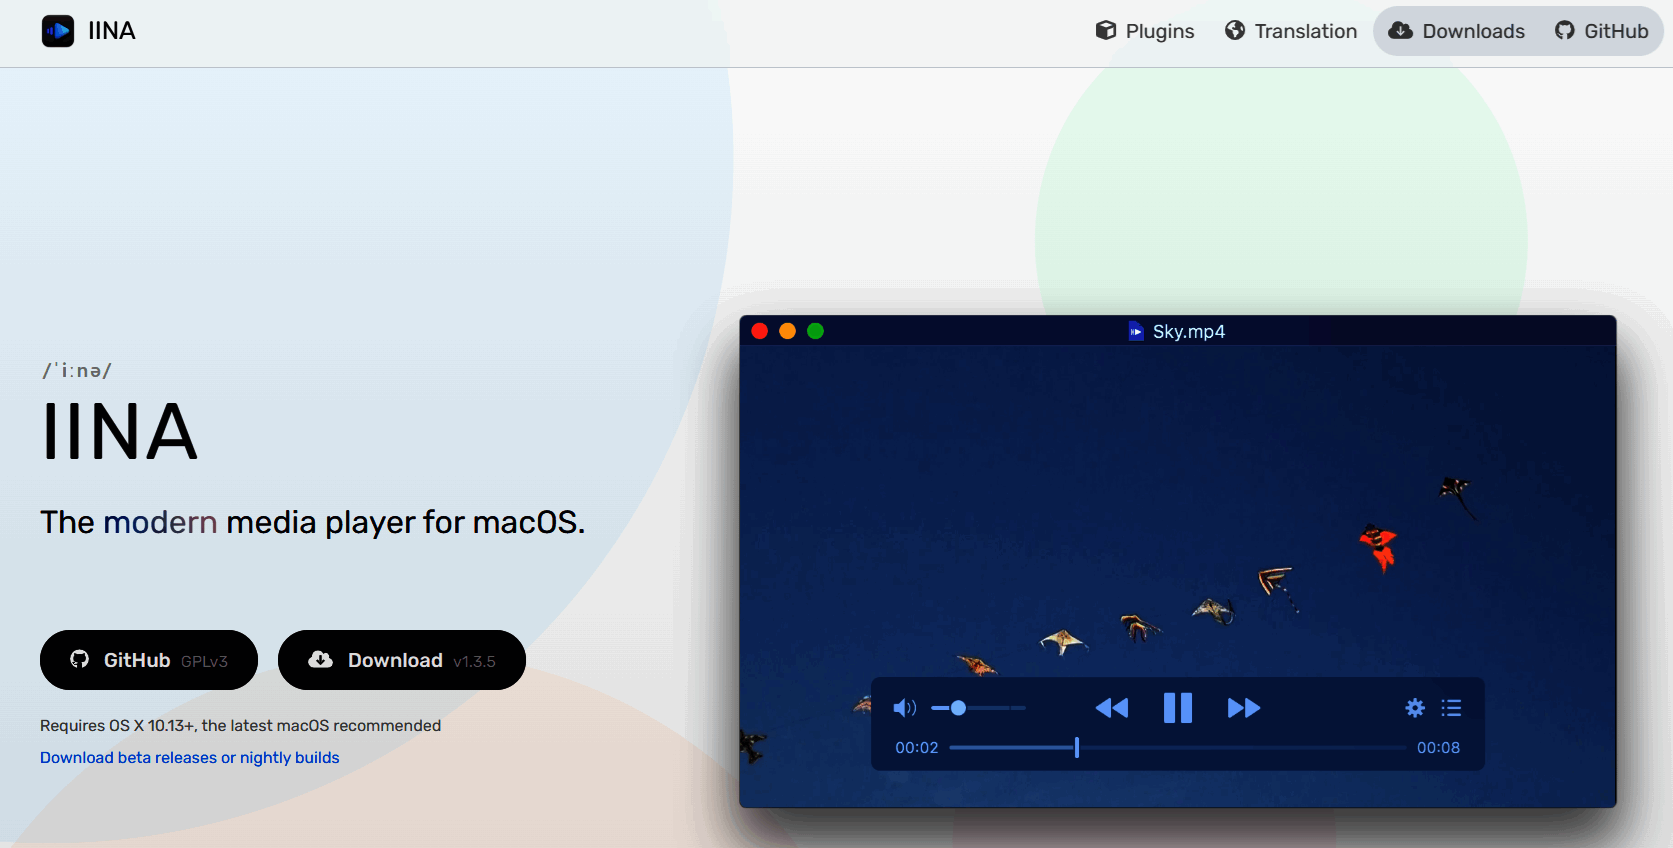Show the playlist with the list icon
The width and height of the screenshot is (1673, 848).
pyautogui.click(x=1451, y=708)
